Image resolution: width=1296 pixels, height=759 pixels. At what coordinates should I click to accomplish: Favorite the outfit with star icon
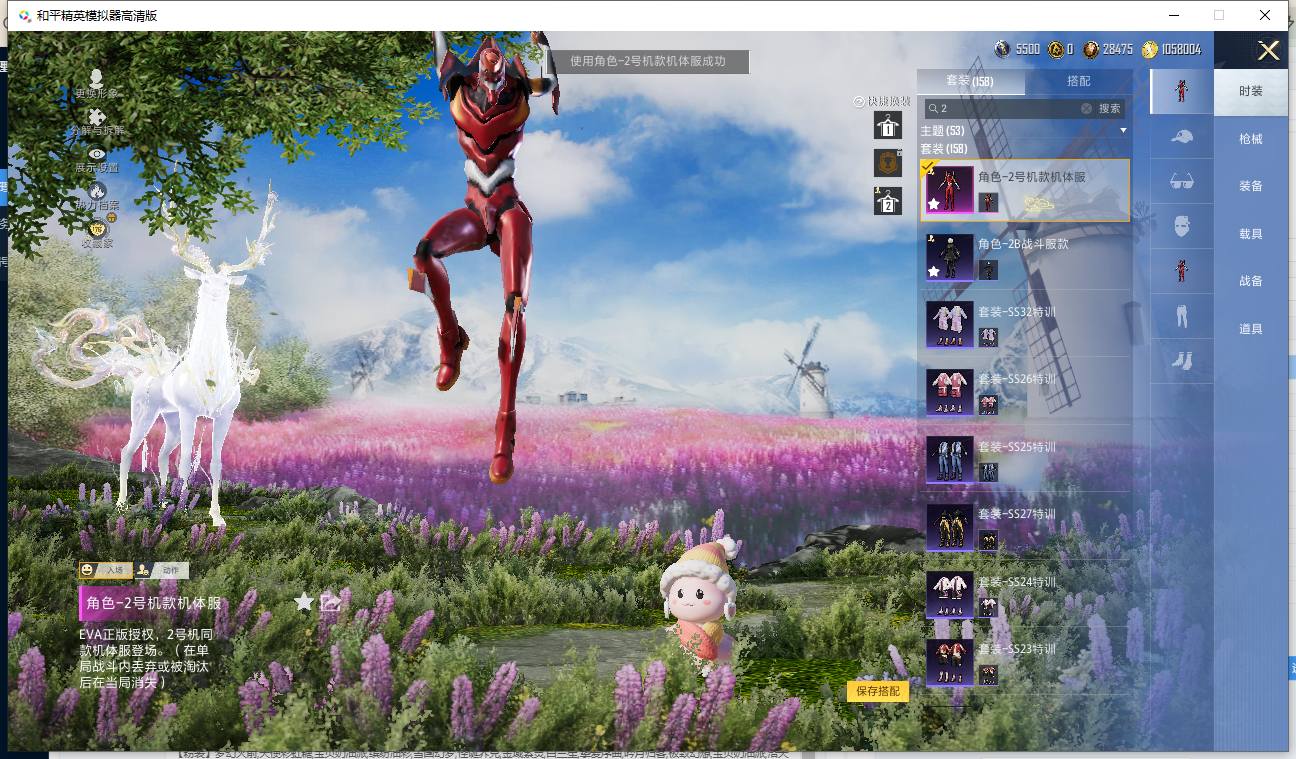(304, 602)
